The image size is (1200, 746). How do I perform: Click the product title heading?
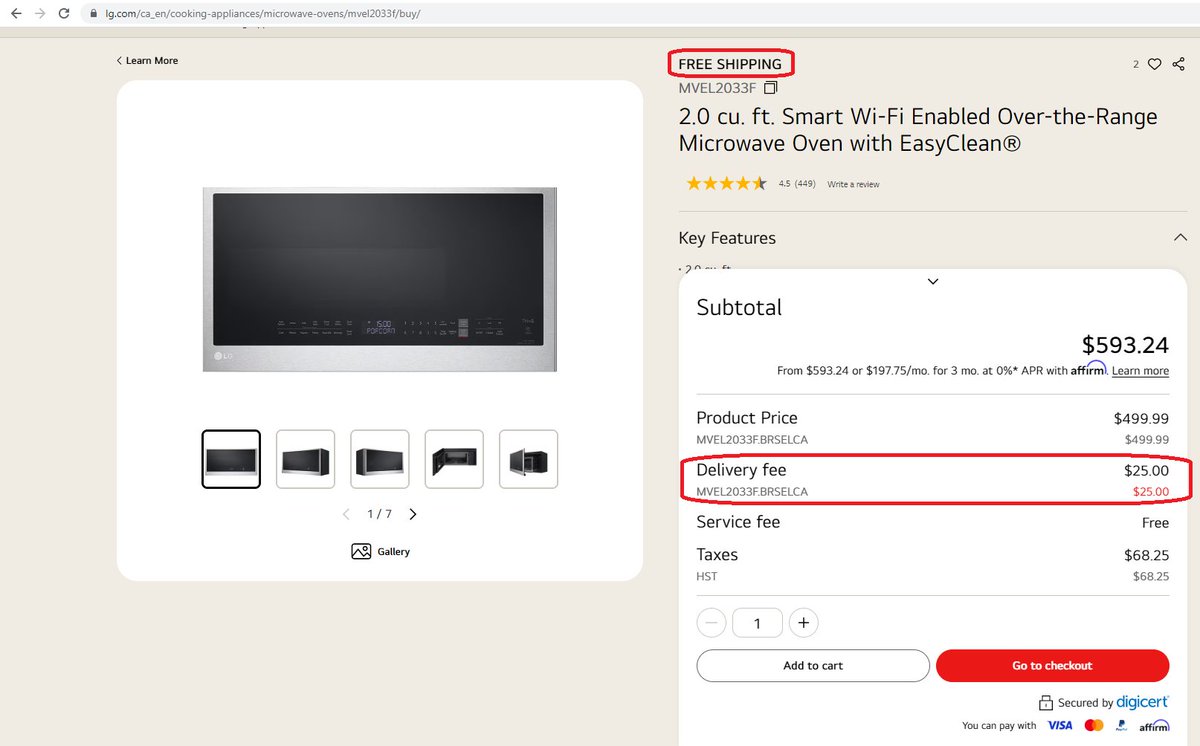pyautogui.click(x=918, y=130)
